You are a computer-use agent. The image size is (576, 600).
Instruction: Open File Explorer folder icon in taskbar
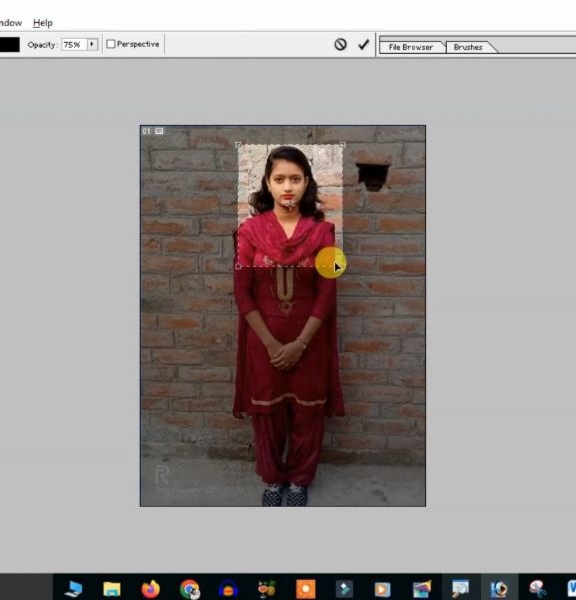click(112, 589)
